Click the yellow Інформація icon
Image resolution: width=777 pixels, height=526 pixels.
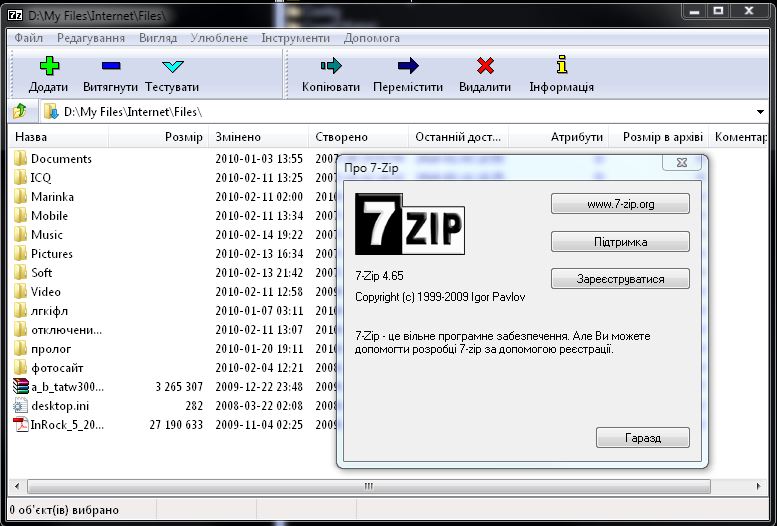[x=561, y=65]
